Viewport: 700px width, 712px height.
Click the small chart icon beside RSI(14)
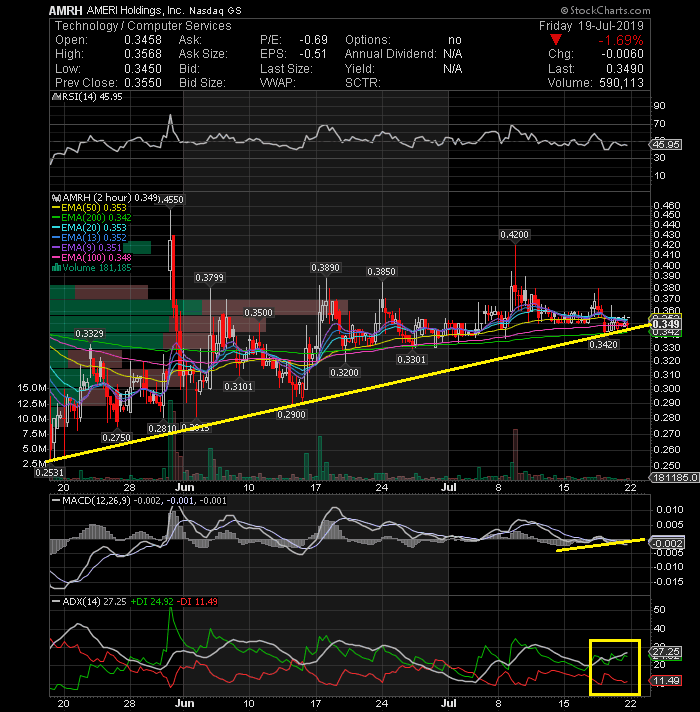pos(56,97)
